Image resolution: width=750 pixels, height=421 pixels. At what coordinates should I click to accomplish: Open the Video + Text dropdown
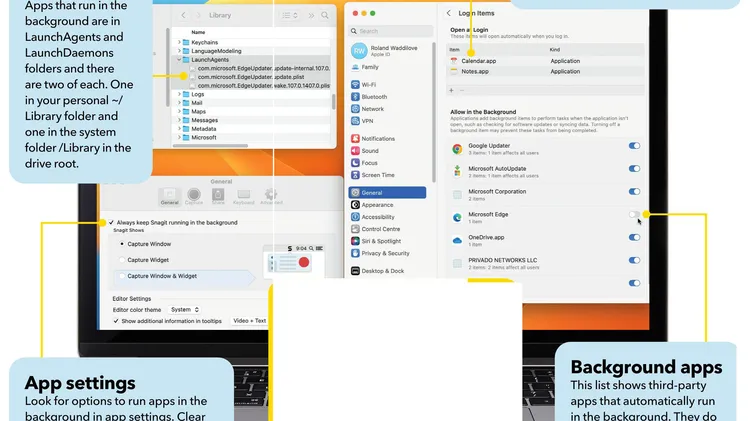pos(249,321)
